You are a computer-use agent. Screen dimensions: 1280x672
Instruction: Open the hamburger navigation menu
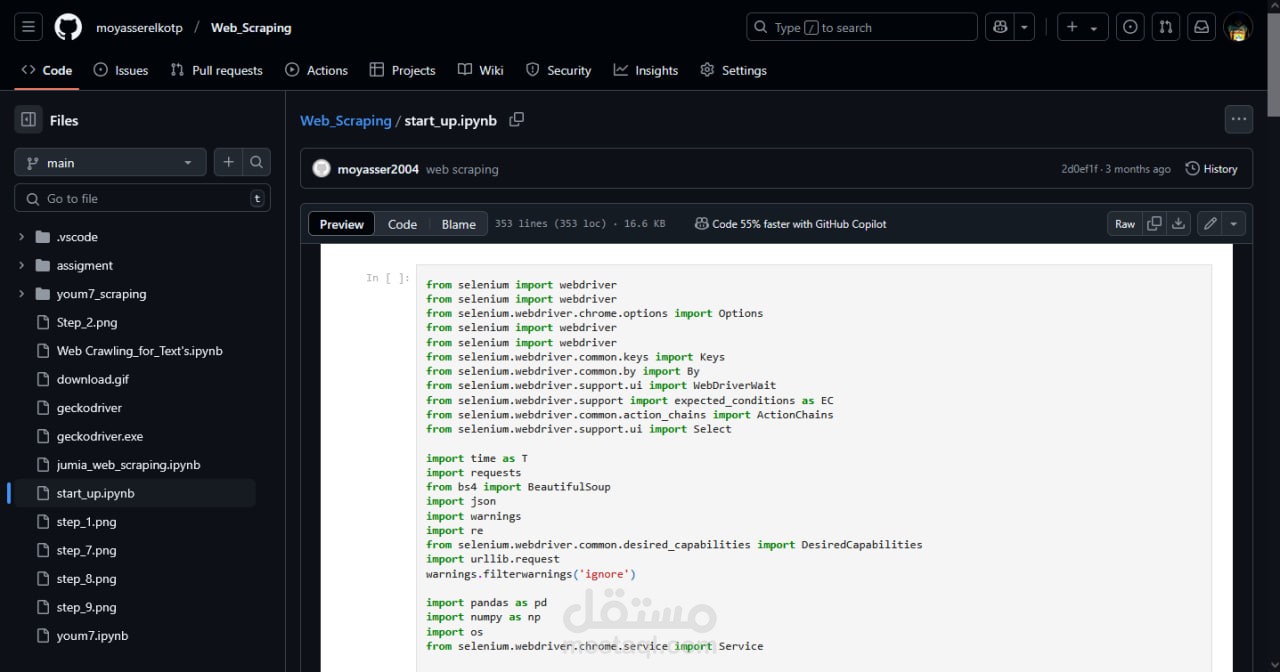(28, 27)
